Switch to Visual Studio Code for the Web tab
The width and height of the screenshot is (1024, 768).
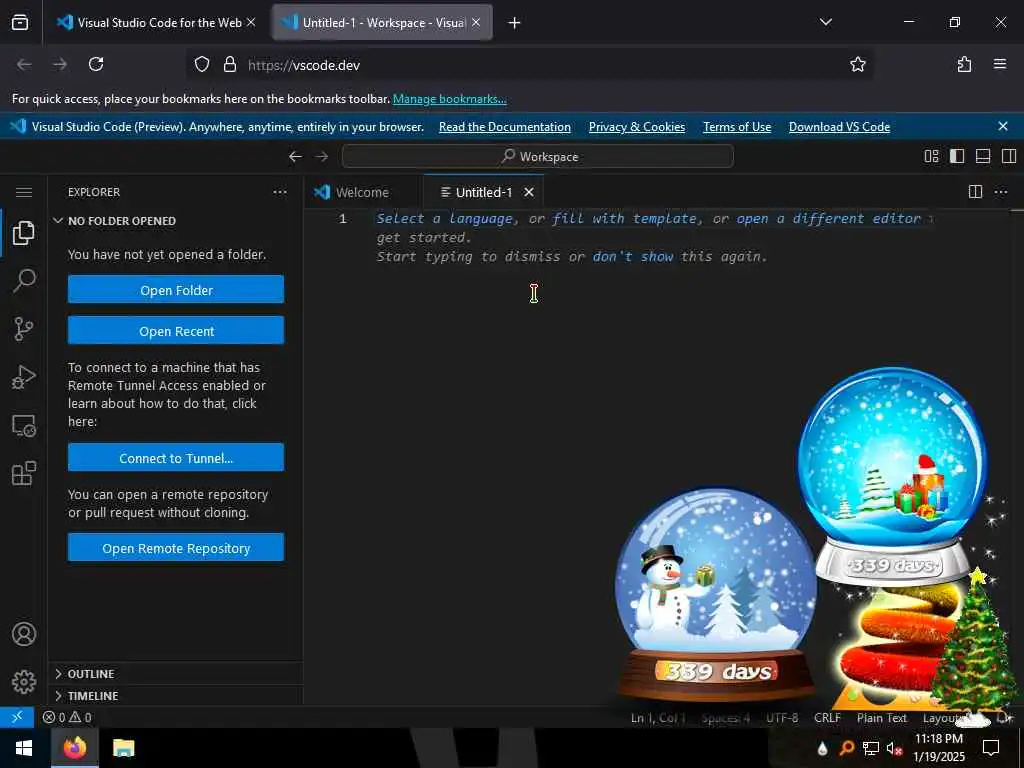coord(157,23)
